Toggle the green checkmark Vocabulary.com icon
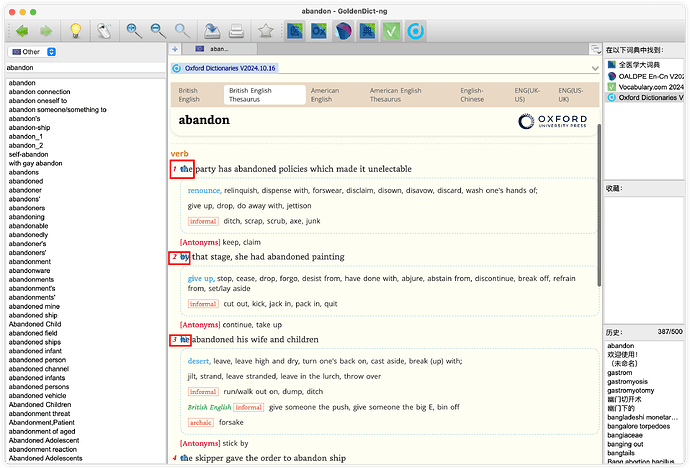Viewport: 690px width, 468px height. 391,31
